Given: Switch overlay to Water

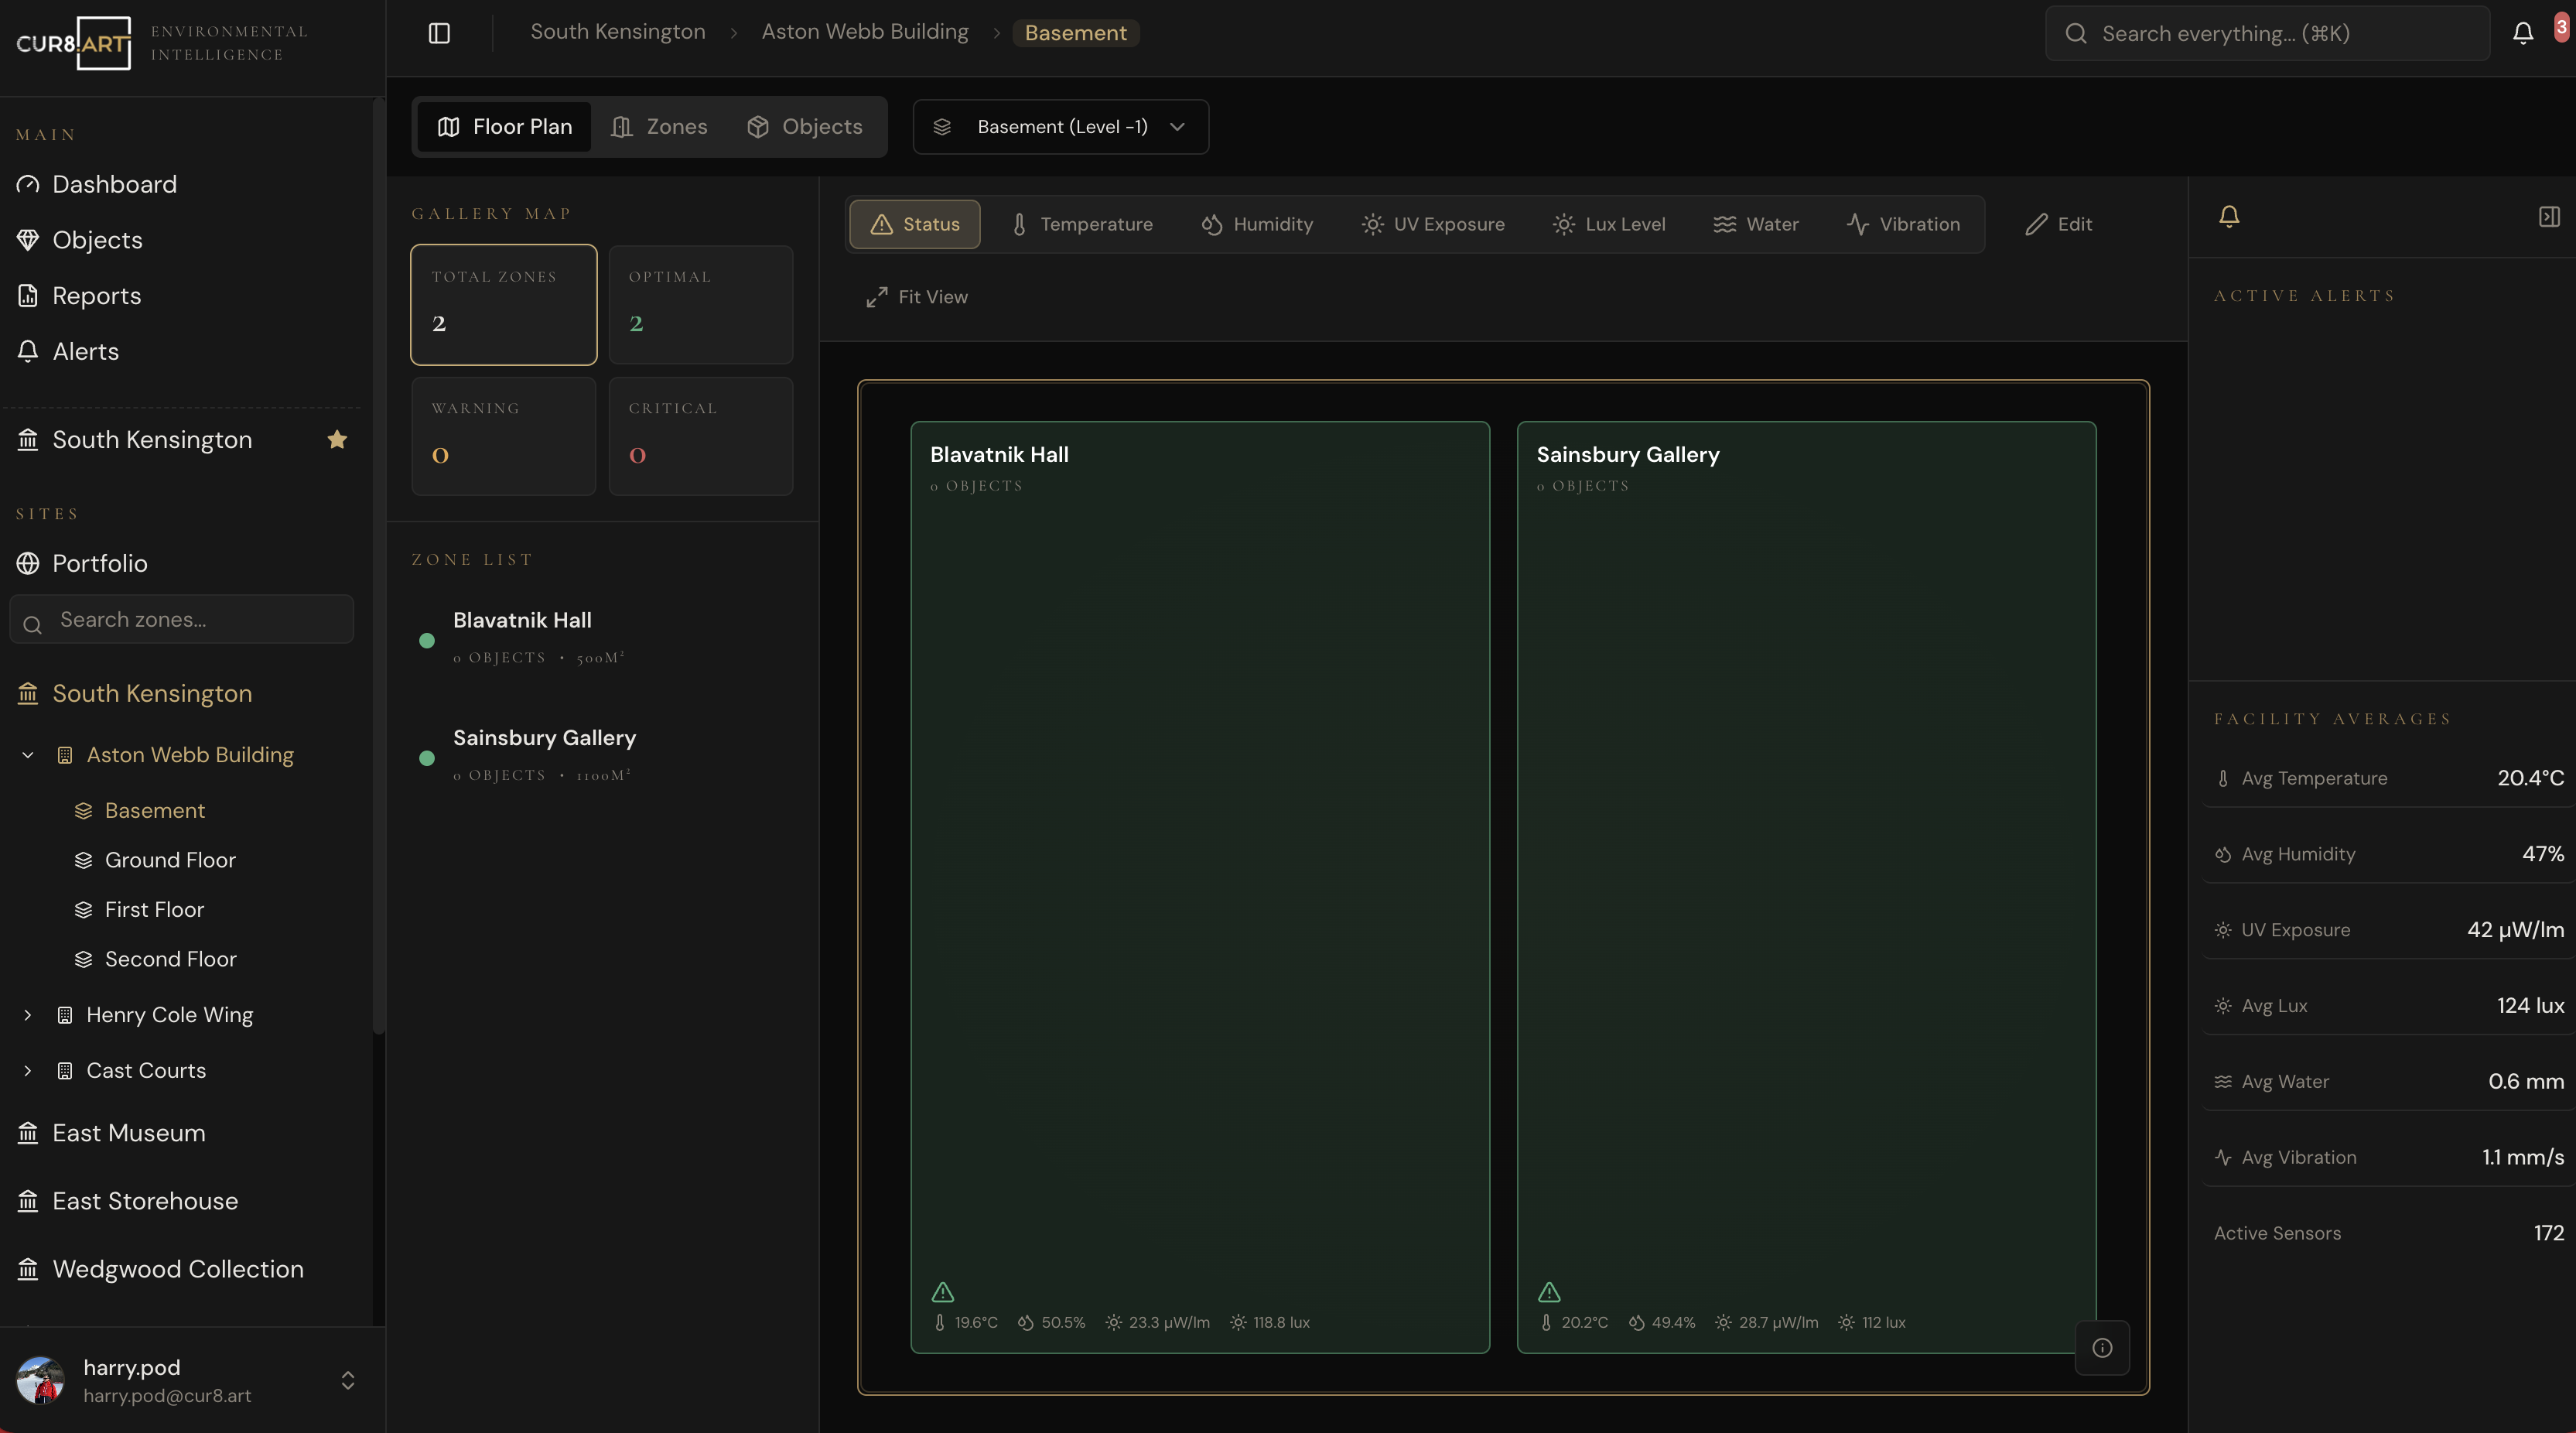Looking at the screenshot, I should 1755,224.
